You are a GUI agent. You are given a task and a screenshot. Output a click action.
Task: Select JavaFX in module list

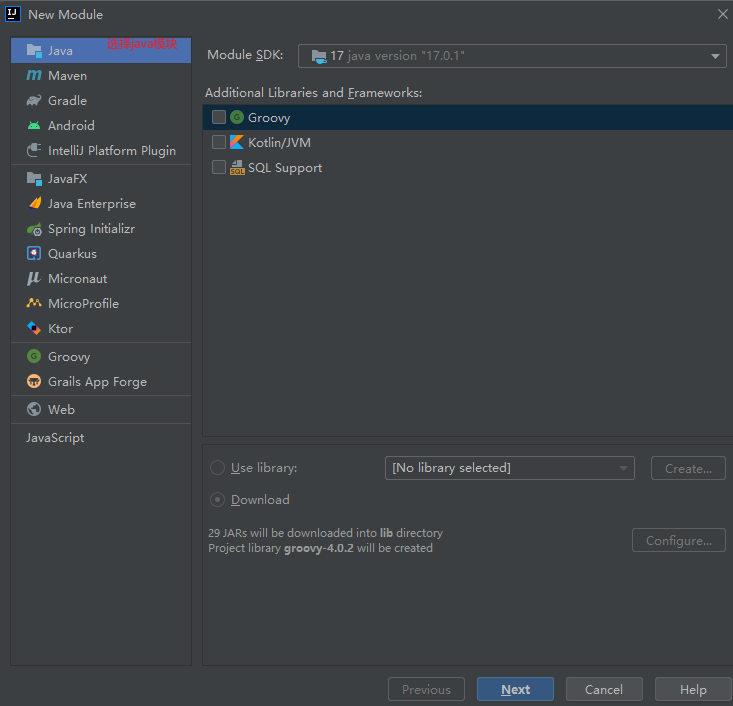click(x=101, y=179)
